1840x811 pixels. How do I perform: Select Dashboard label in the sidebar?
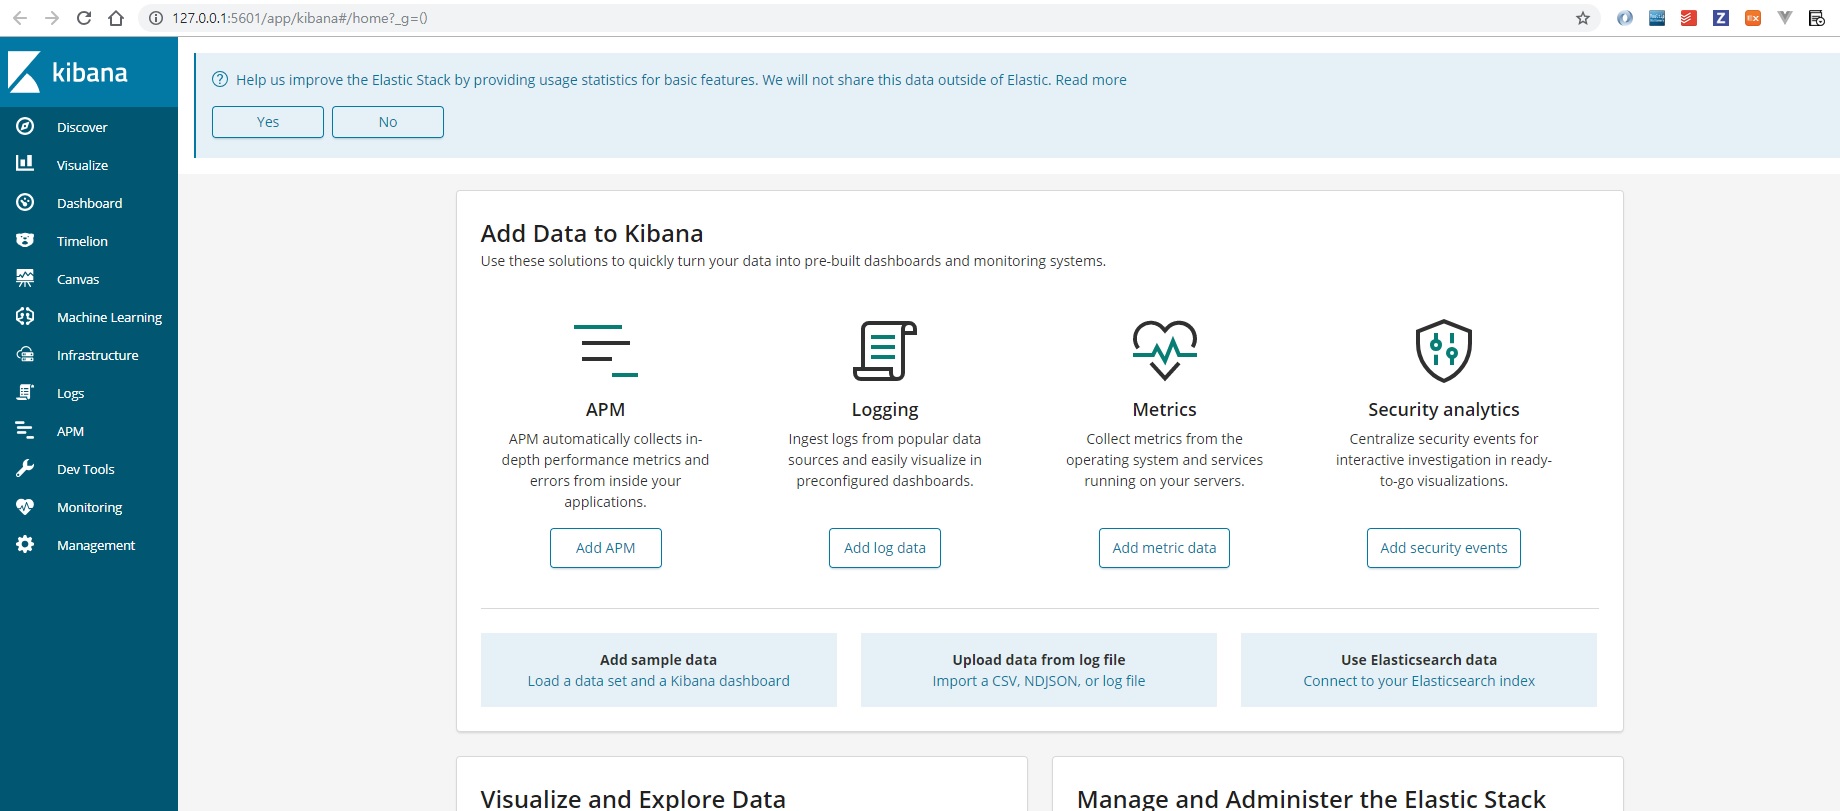(89, 203)
